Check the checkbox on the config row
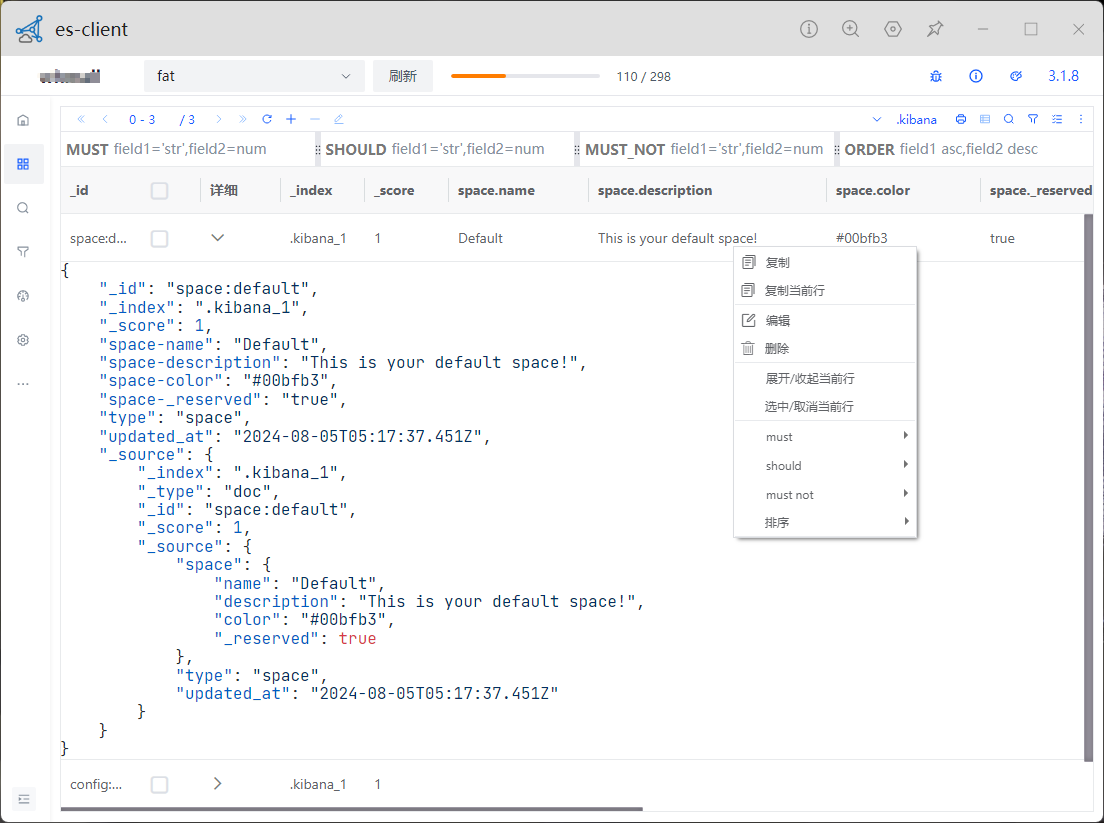 coord(159,785)
